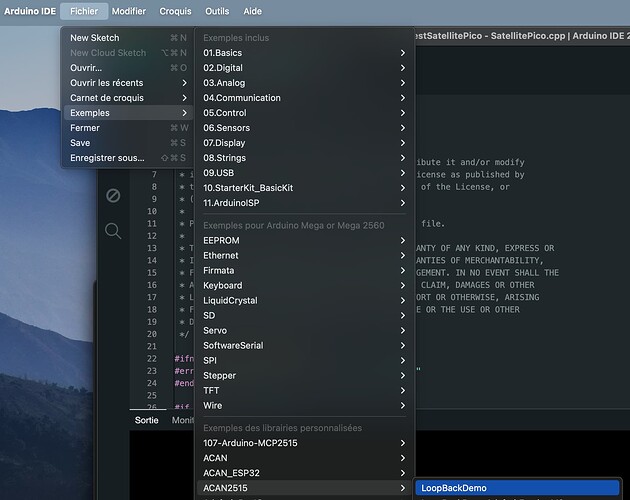Open SoftwareSerial library examples
The width and height of the screenshot is (630, 500).
click(x=305, y=345)
